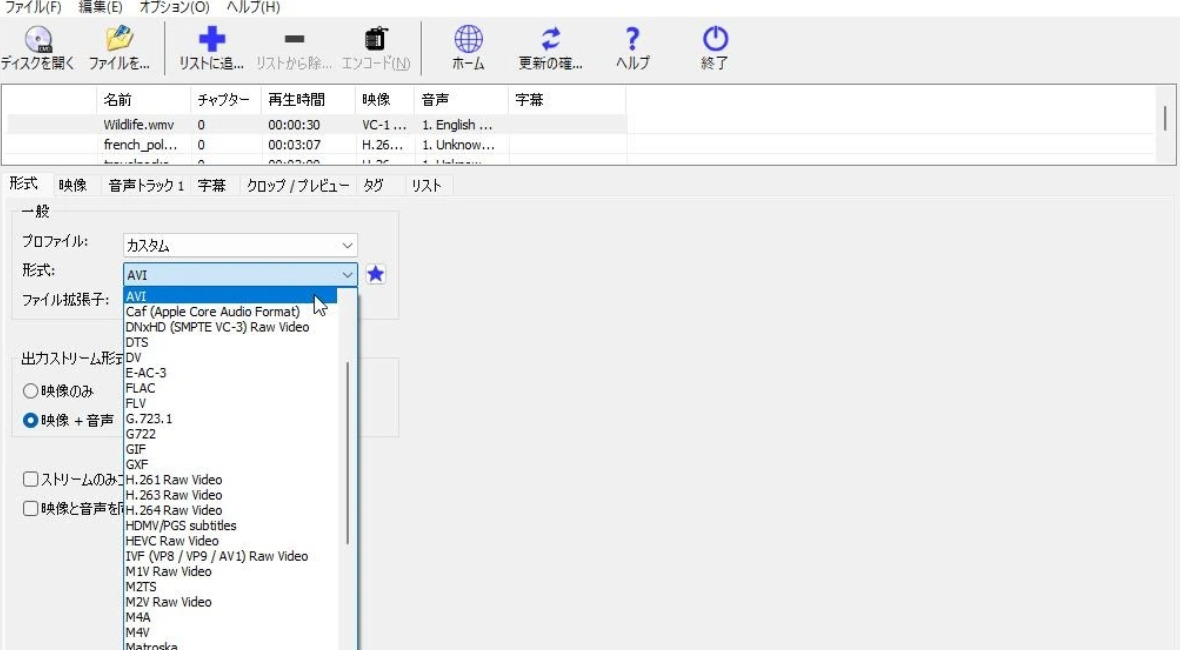Choose M2V Raw Video format
1180x650 pixels.
[x=230, y=602]
